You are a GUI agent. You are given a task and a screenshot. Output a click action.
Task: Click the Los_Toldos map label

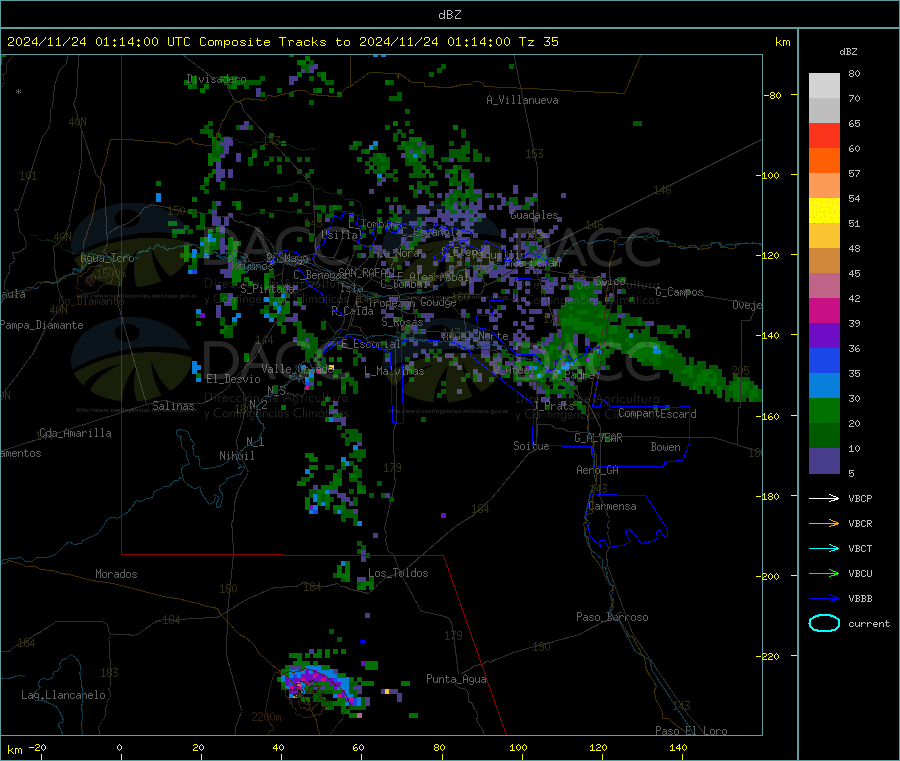[x=398, y=573]
